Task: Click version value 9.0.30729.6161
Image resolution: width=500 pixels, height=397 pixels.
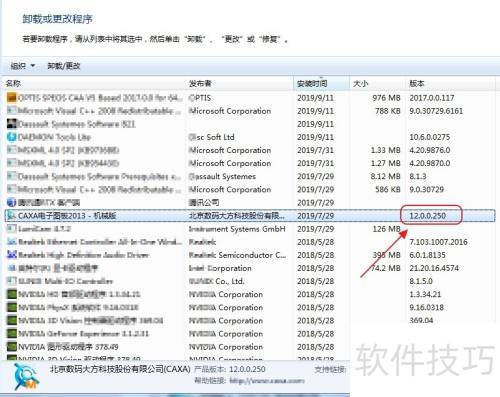Action: click(x=436, y=111)
